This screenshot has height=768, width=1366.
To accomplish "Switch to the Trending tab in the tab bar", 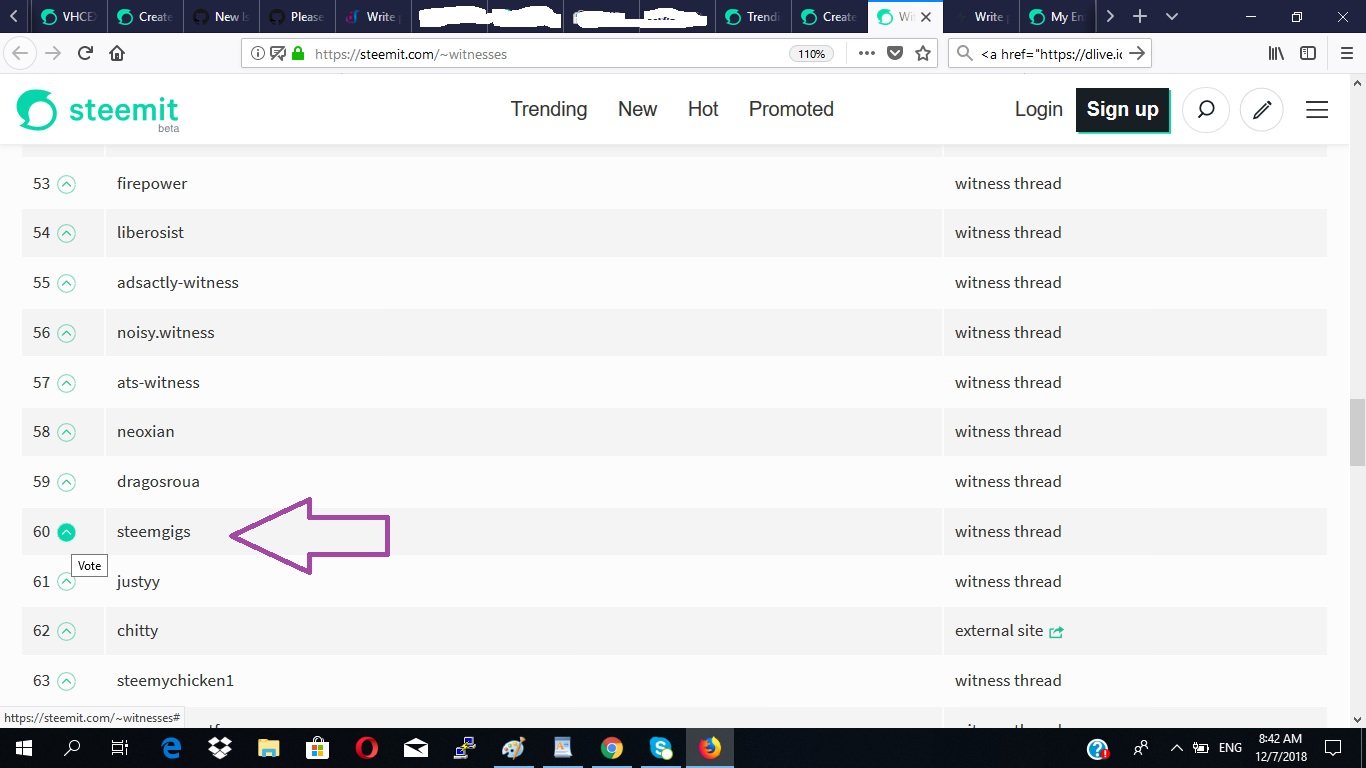I will pyautogui.click(x=753, y=17).
